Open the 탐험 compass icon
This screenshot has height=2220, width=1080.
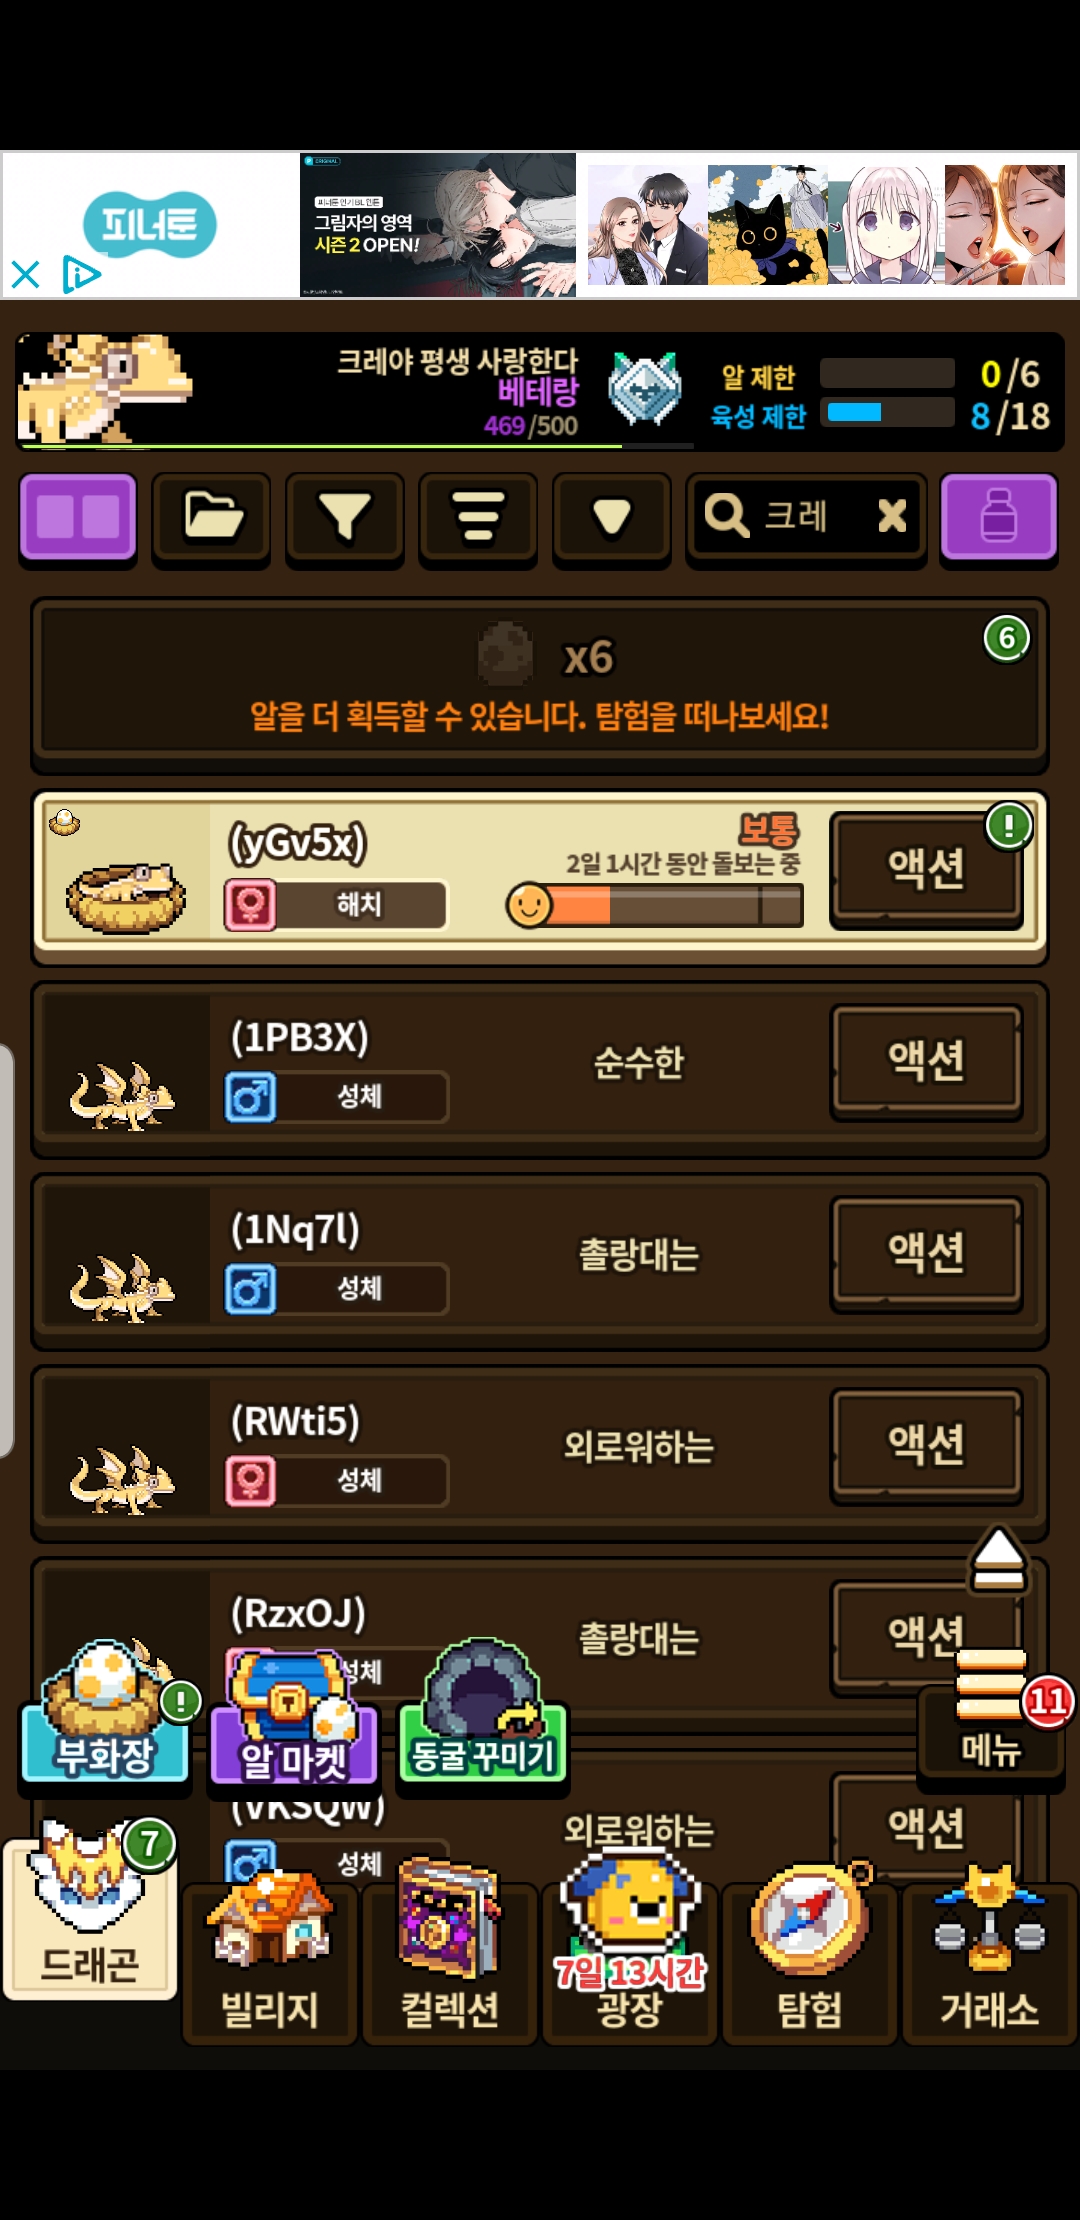[x=810, y=1950]
